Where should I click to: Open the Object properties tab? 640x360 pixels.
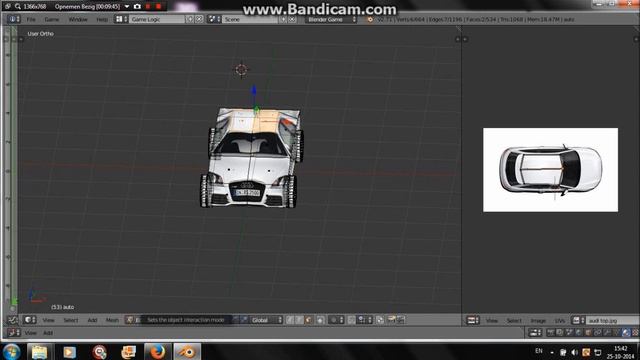pyautogui.click(x=588, y=333)
